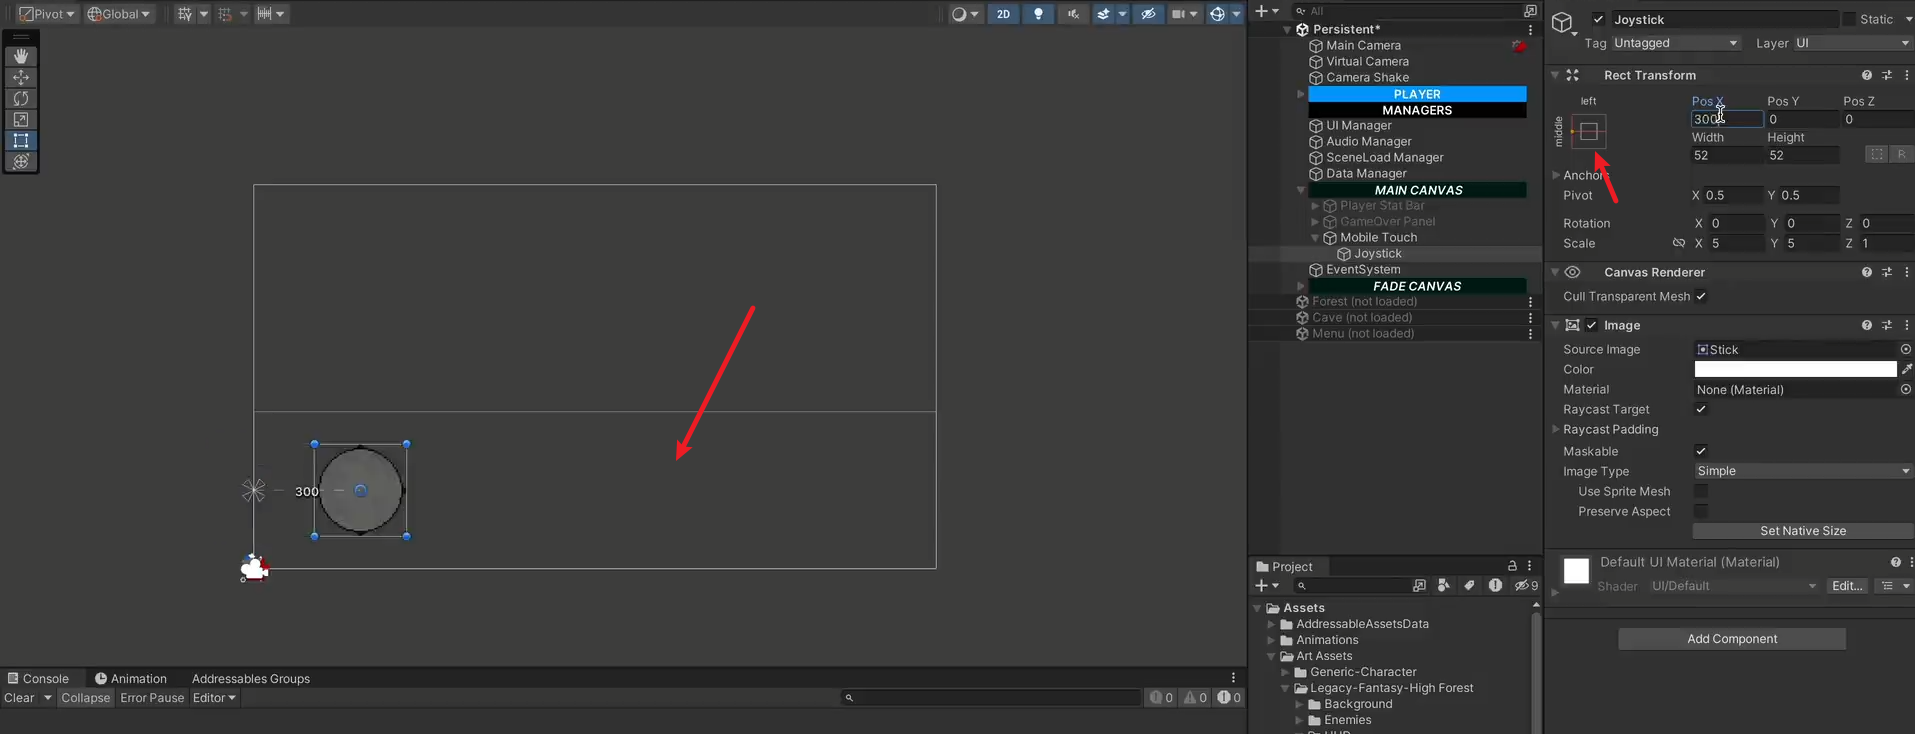
Task: Toggle scene lighting bulb icon
Action: (1038, 14)
